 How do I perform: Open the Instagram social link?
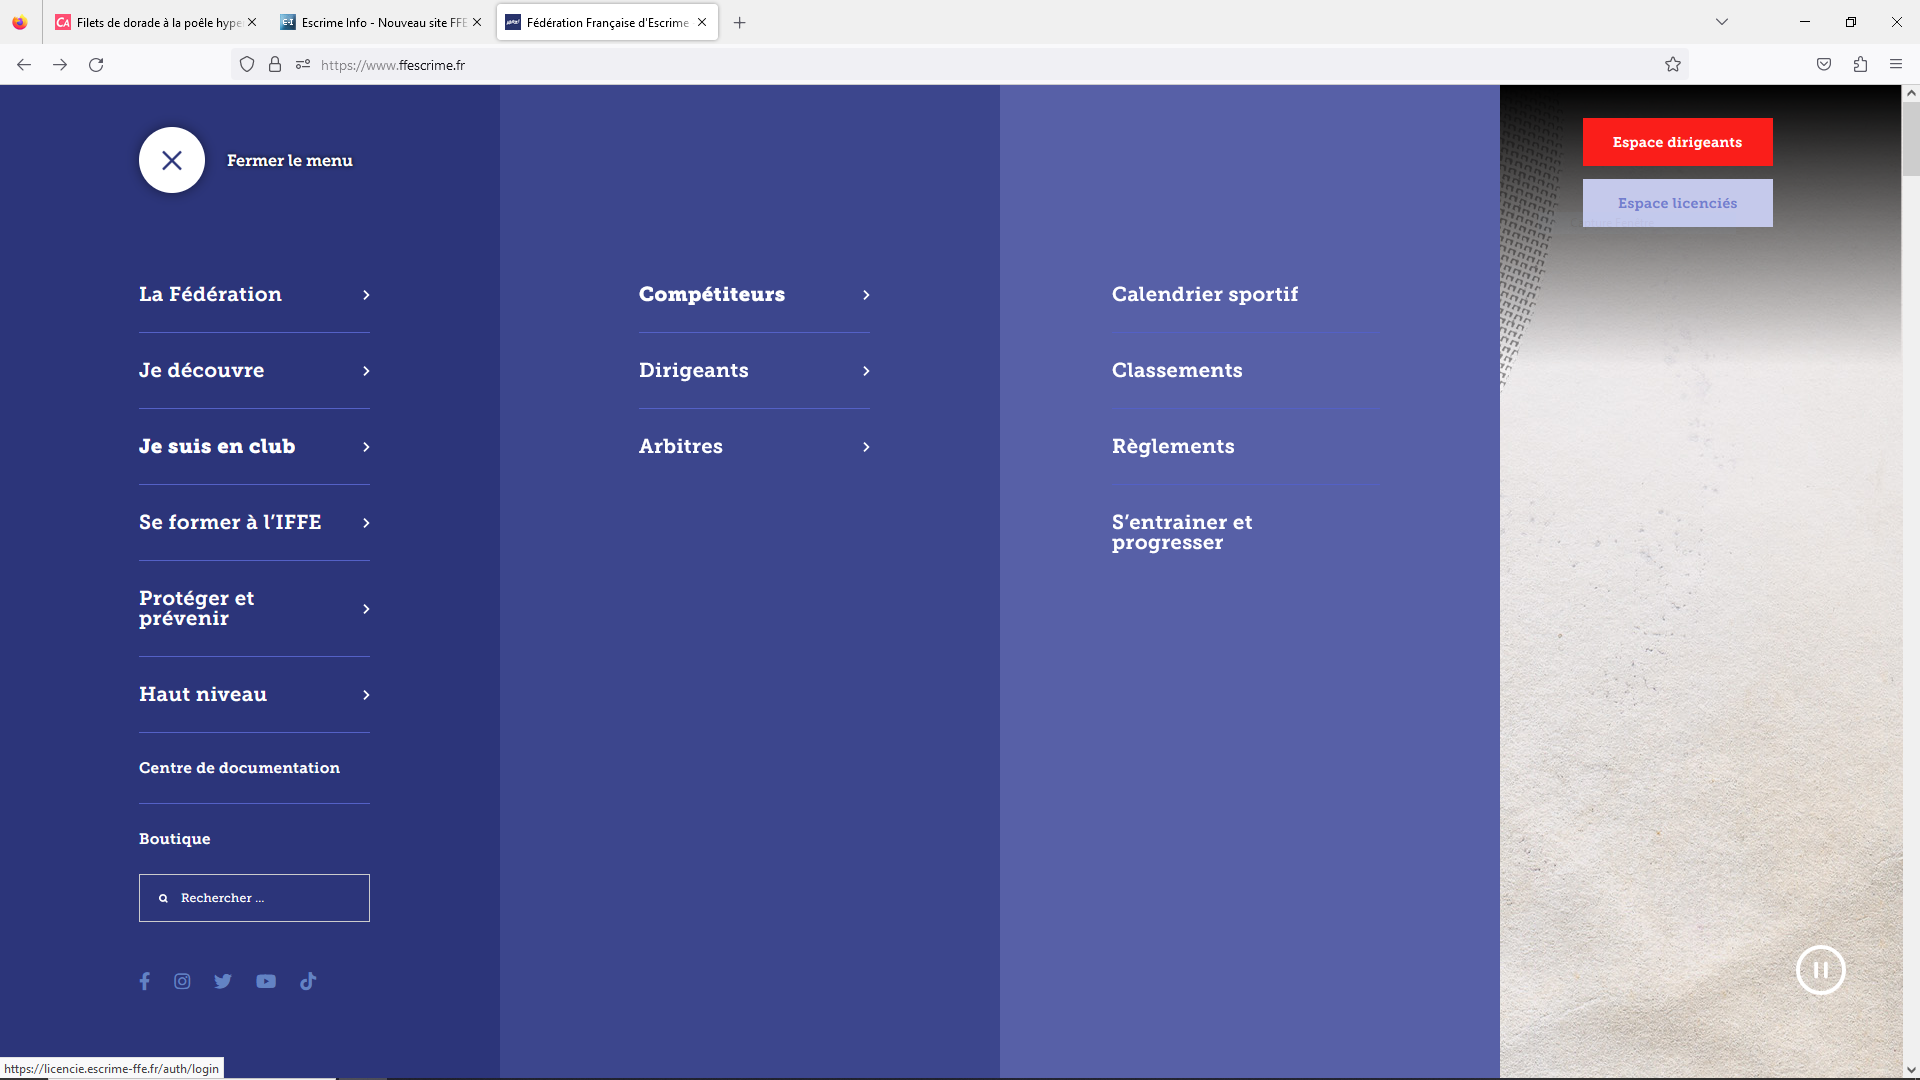182,981
